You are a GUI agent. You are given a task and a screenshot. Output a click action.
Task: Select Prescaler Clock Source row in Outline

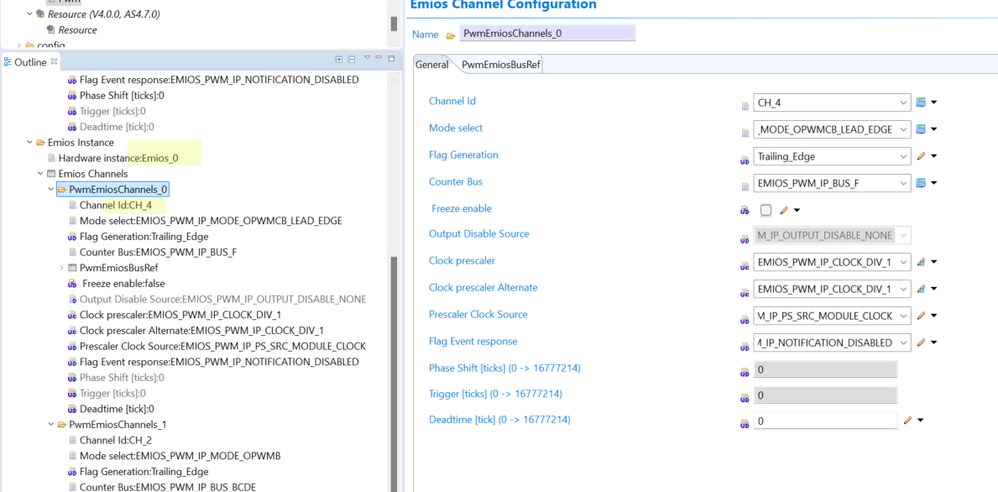(x=217, y=346)
